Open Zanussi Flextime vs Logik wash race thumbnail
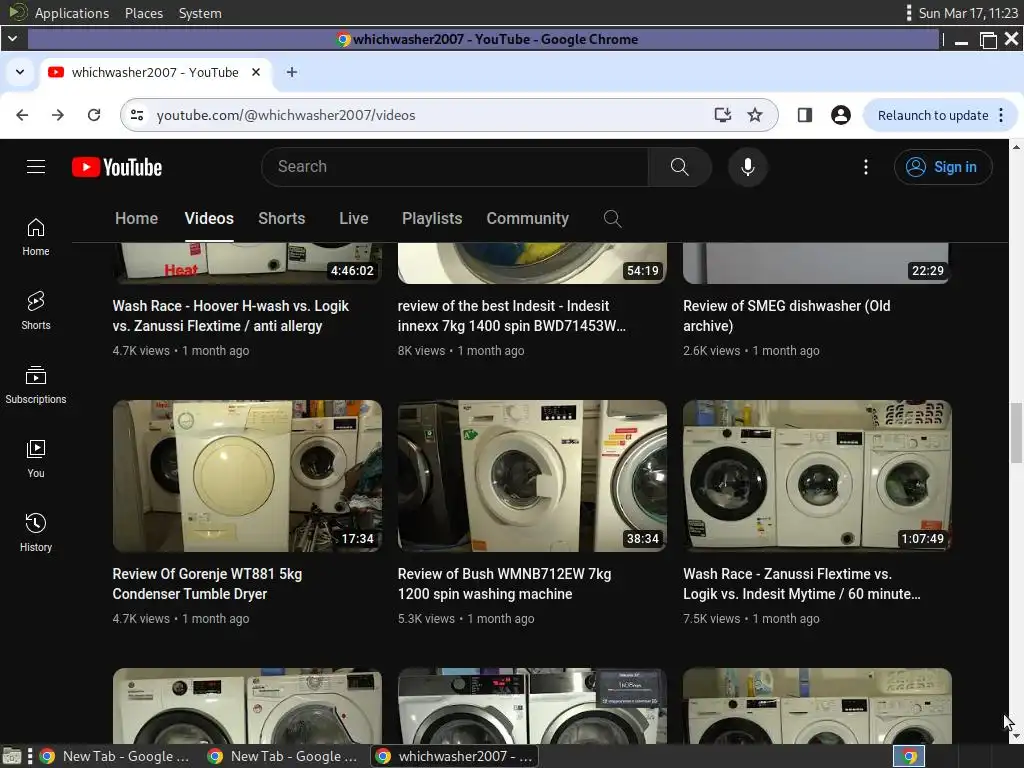This screenshot has height=768, width=1024. [x=817, y=476]
